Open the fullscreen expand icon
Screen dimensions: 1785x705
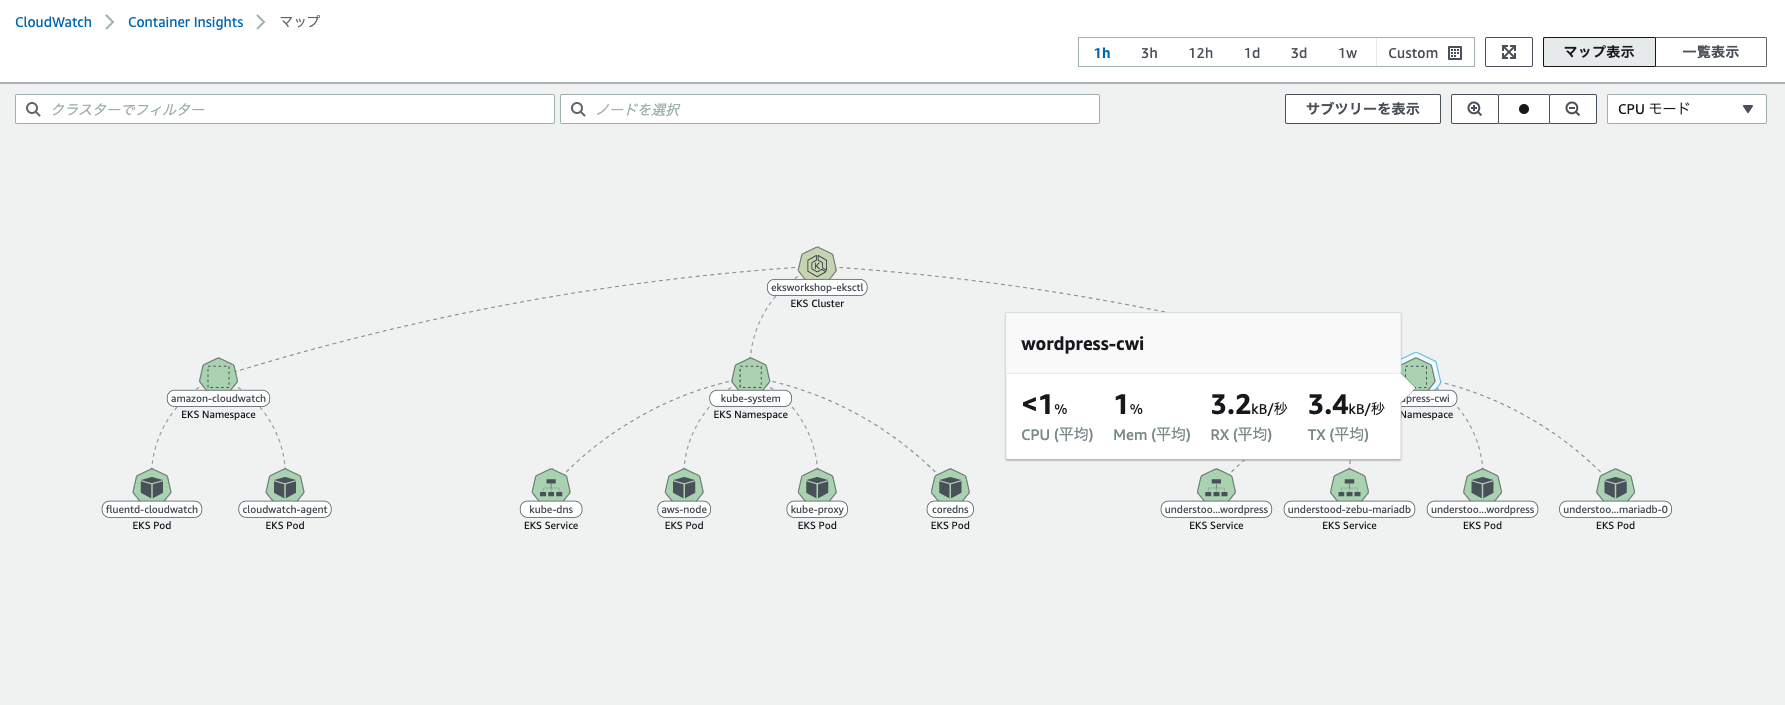(x=1509, y=52)
